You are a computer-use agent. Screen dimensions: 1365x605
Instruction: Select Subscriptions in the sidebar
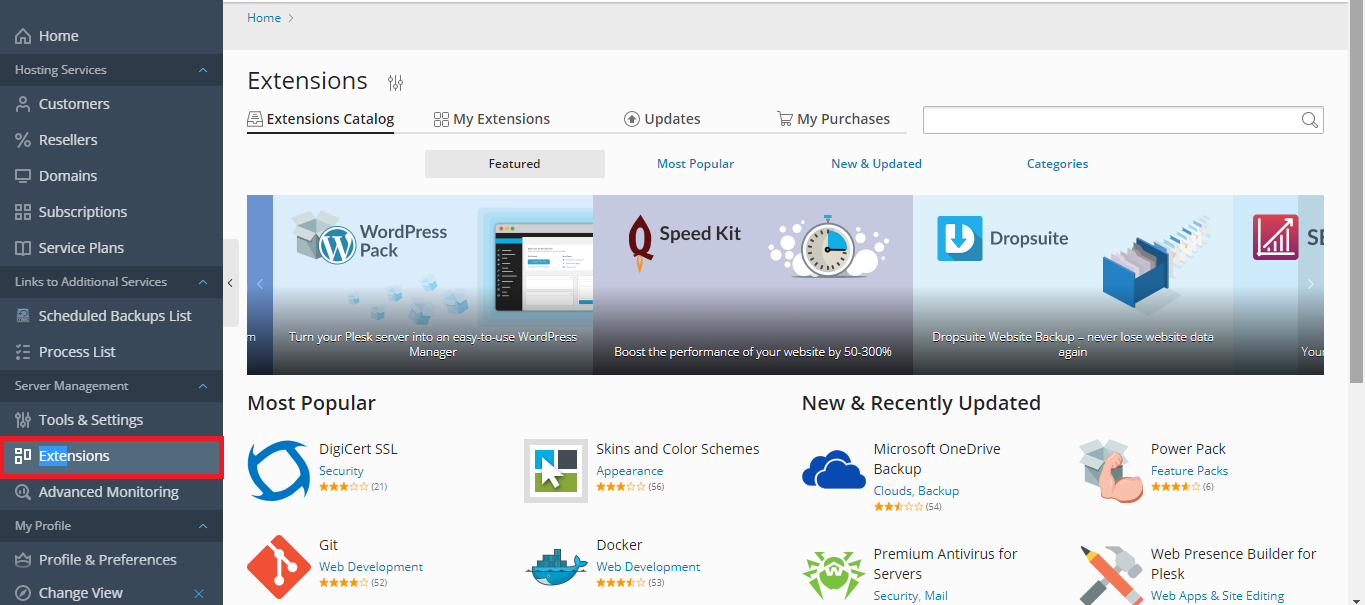pos(111,212)
